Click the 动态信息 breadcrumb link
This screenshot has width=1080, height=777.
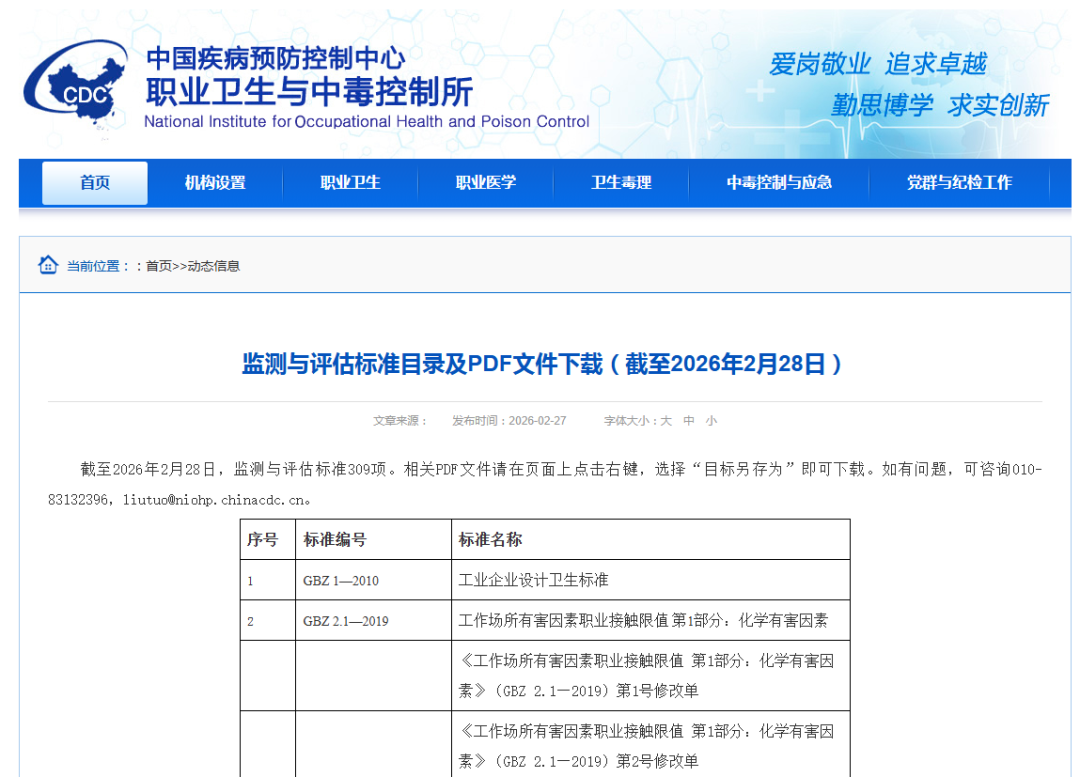pyautogui.click(x=214, y=266)
